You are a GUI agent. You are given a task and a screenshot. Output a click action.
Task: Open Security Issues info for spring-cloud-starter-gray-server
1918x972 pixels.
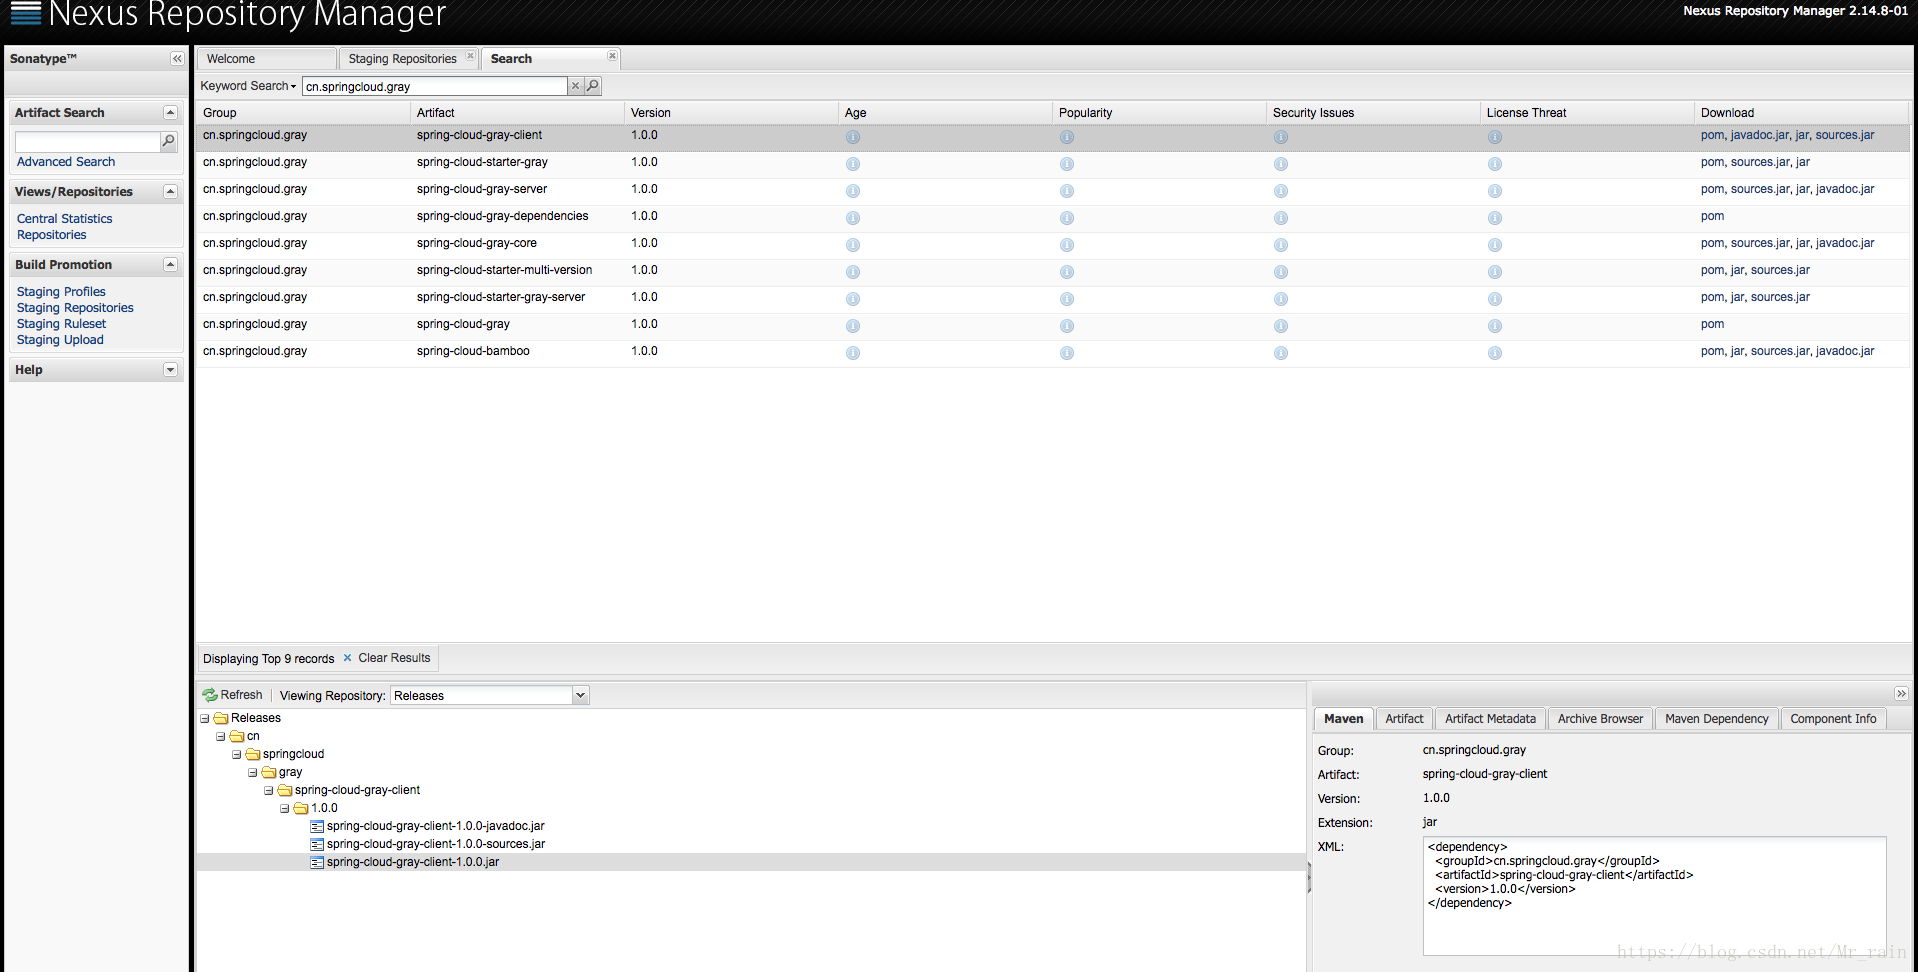(x=1281, y=299)
